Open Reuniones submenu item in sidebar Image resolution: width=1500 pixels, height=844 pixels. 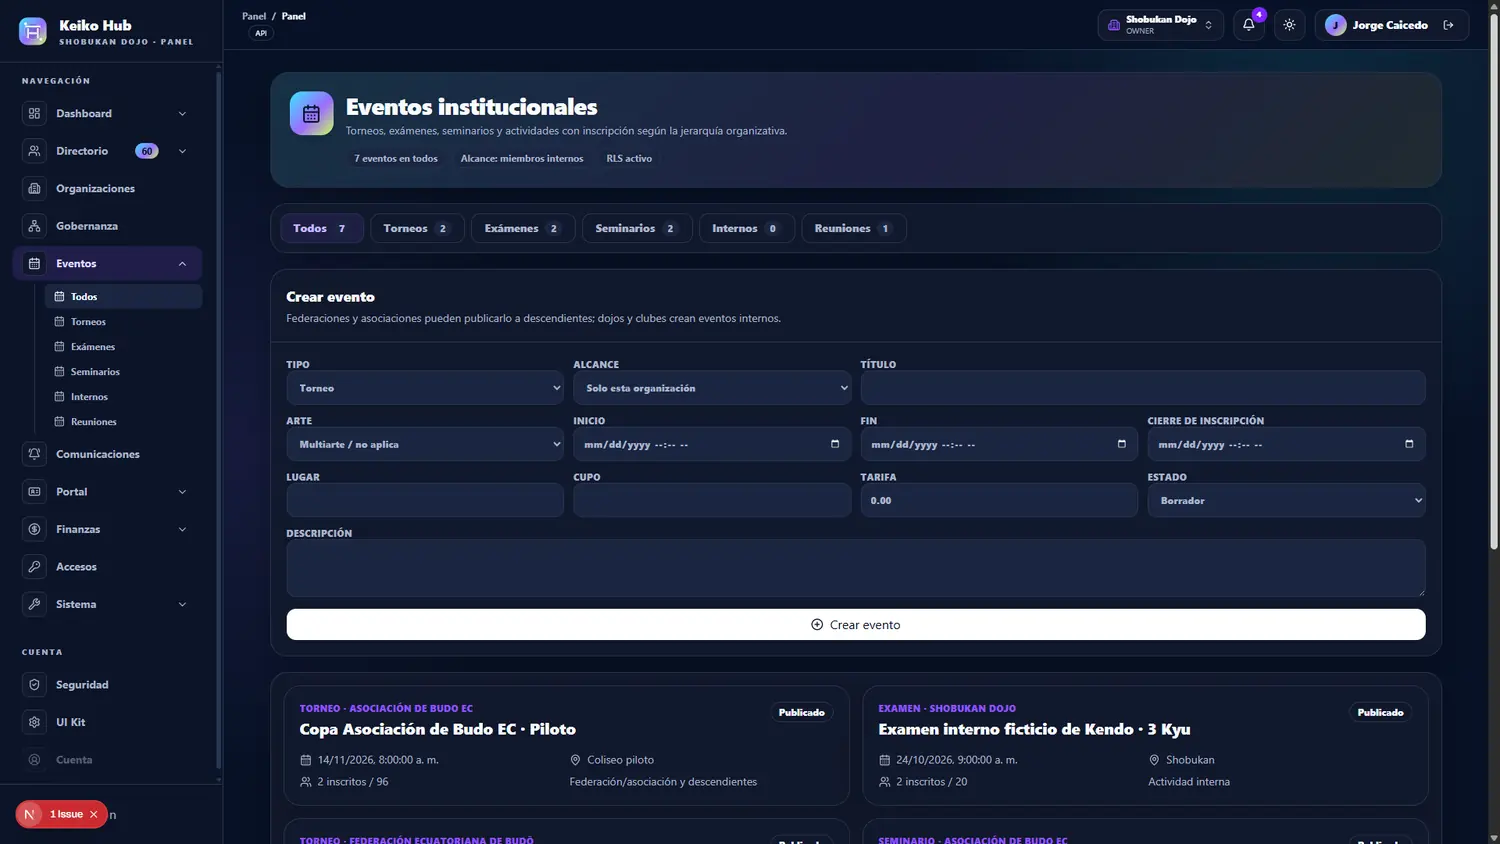click(x=123, y=422)
